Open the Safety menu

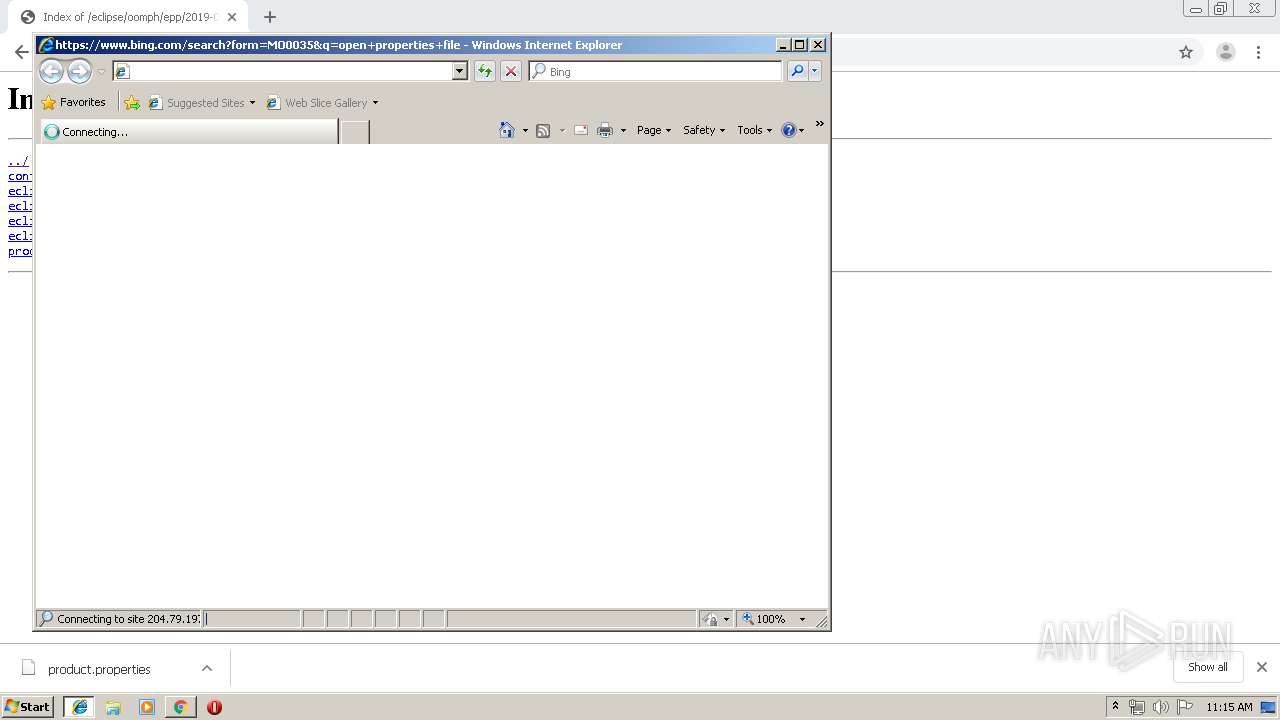(x=704, y=130)
